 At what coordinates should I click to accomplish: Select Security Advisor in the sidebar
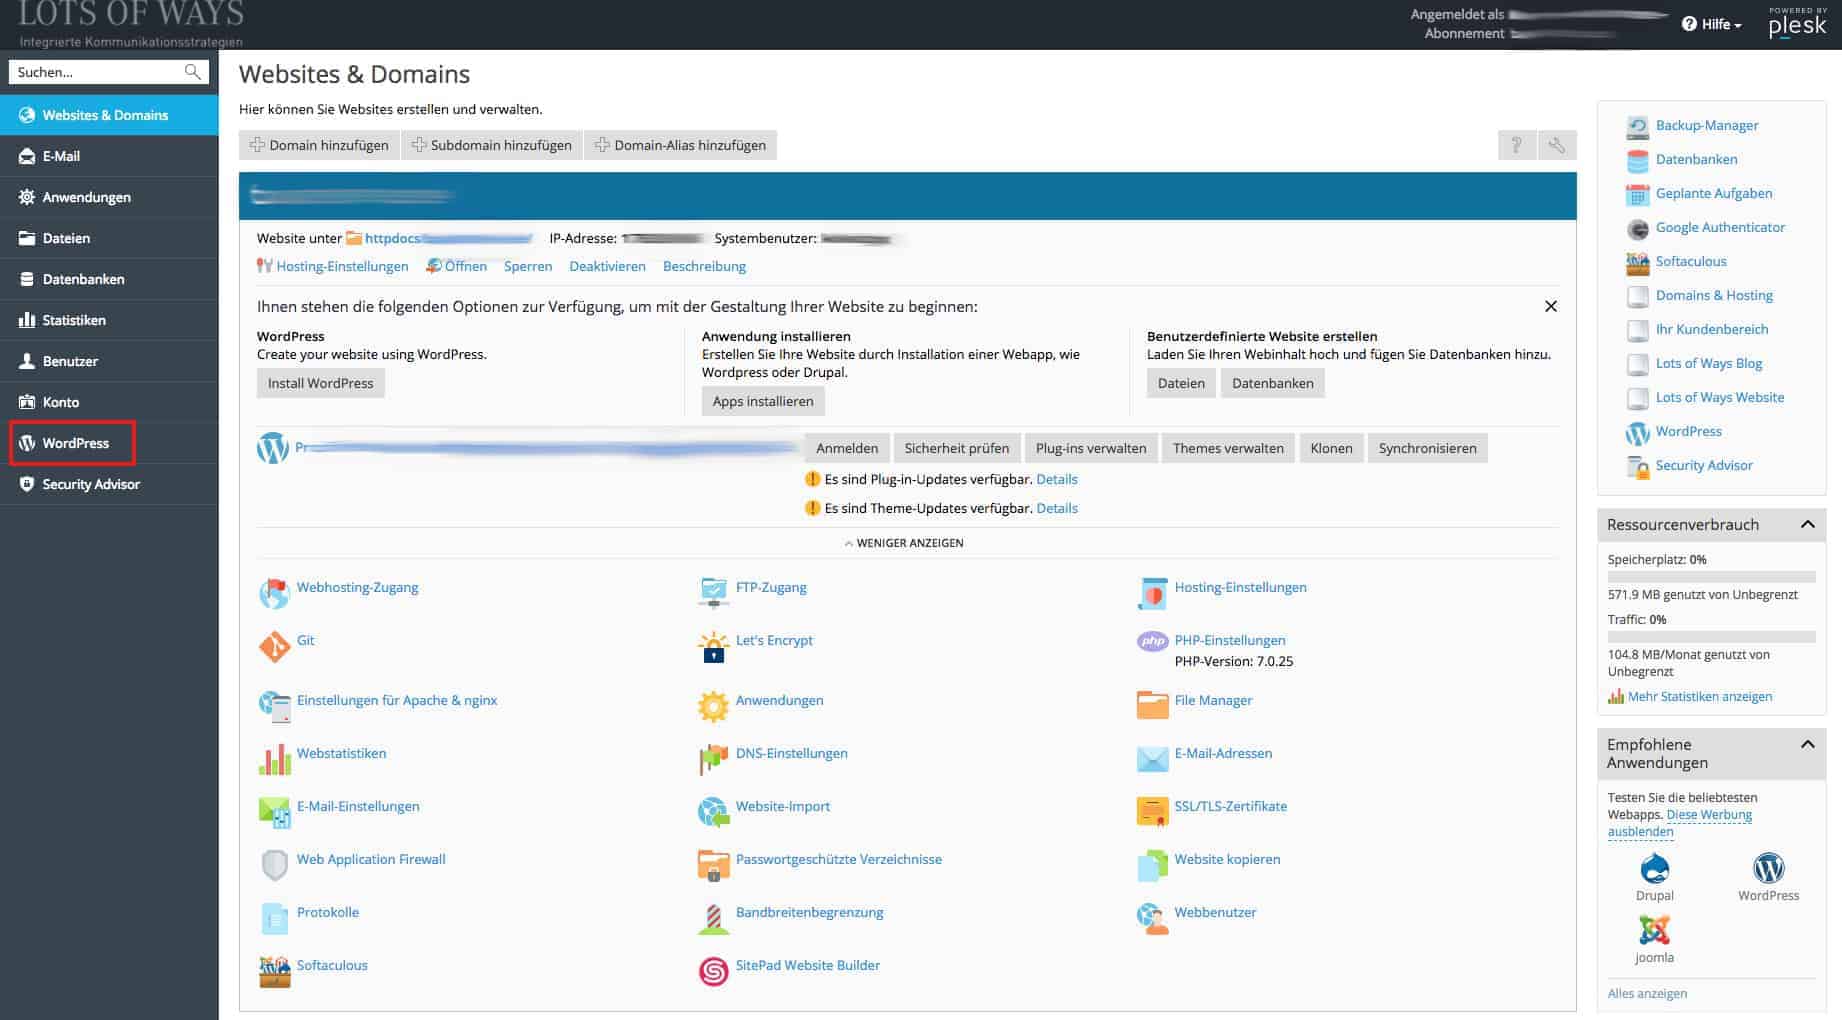click(x=109, y=484)
